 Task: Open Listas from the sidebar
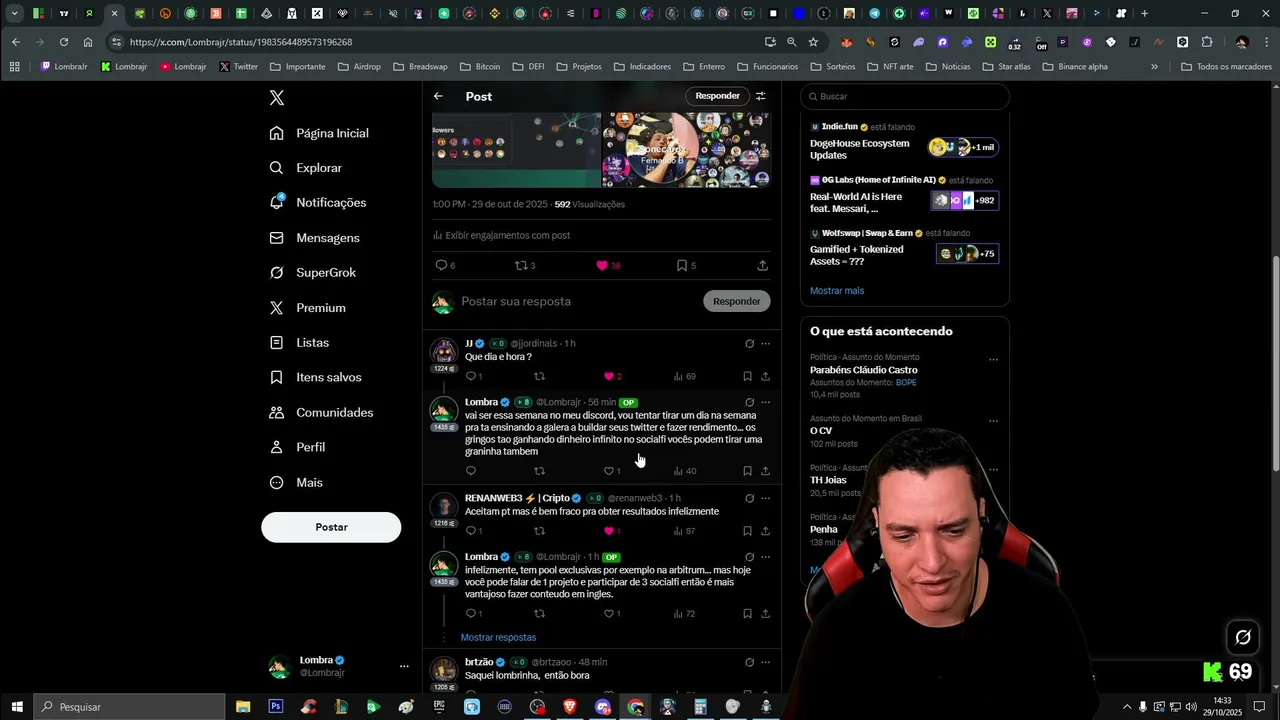299,342
